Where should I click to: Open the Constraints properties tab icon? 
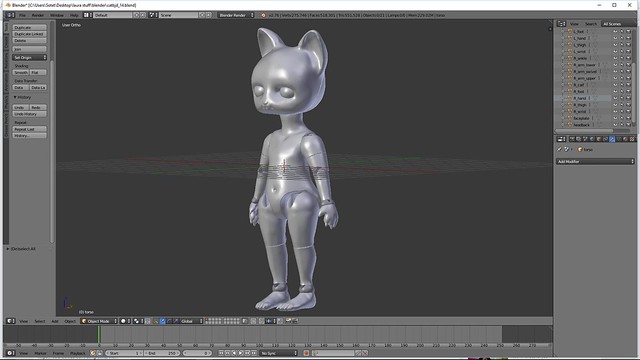point(605,139)
